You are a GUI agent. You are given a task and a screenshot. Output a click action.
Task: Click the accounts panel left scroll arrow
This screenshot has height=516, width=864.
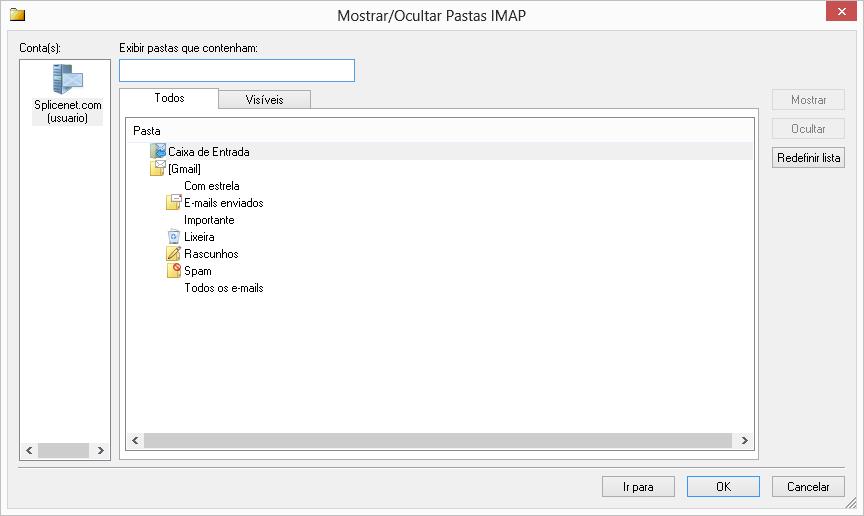click(29, 450)
